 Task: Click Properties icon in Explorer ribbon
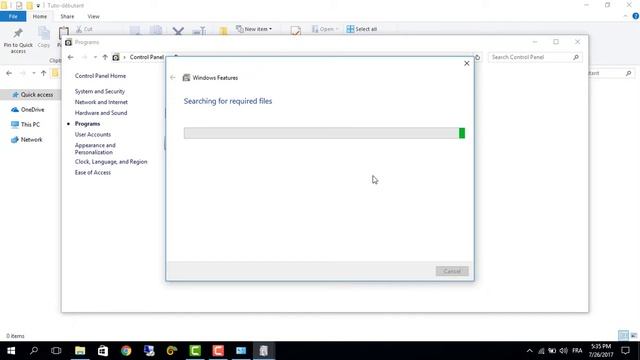pos(296,31)
